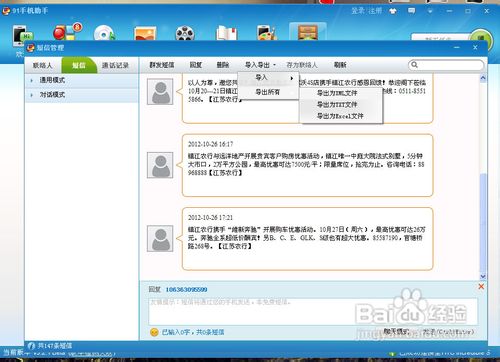Image resolution: width=500 pixels, height=362 pixels.
Task: Click the avatar of the first message
Action: click(160, 92)
